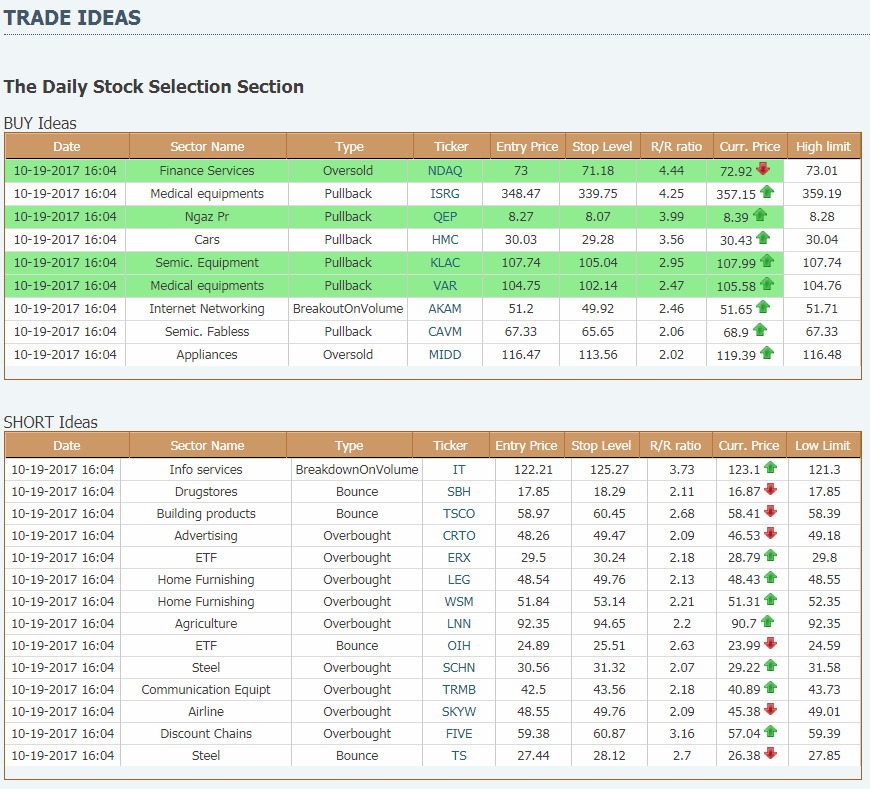Click the green up arrow in AKAM row
The image size is (870, 789).
763,307
